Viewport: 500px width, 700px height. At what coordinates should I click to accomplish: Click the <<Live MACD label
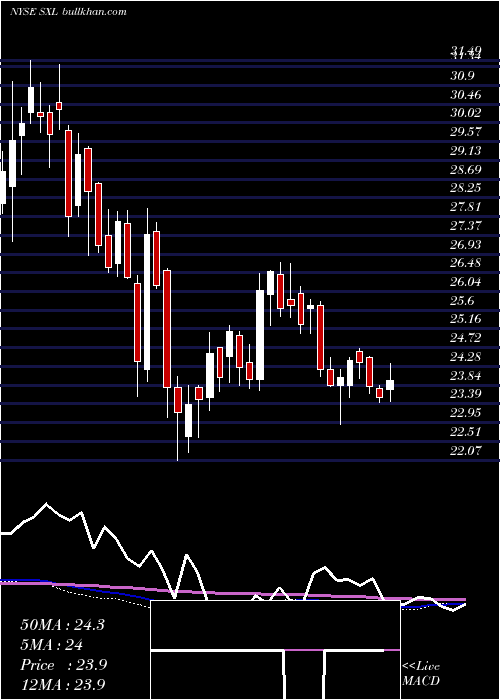tap(421, 674)
